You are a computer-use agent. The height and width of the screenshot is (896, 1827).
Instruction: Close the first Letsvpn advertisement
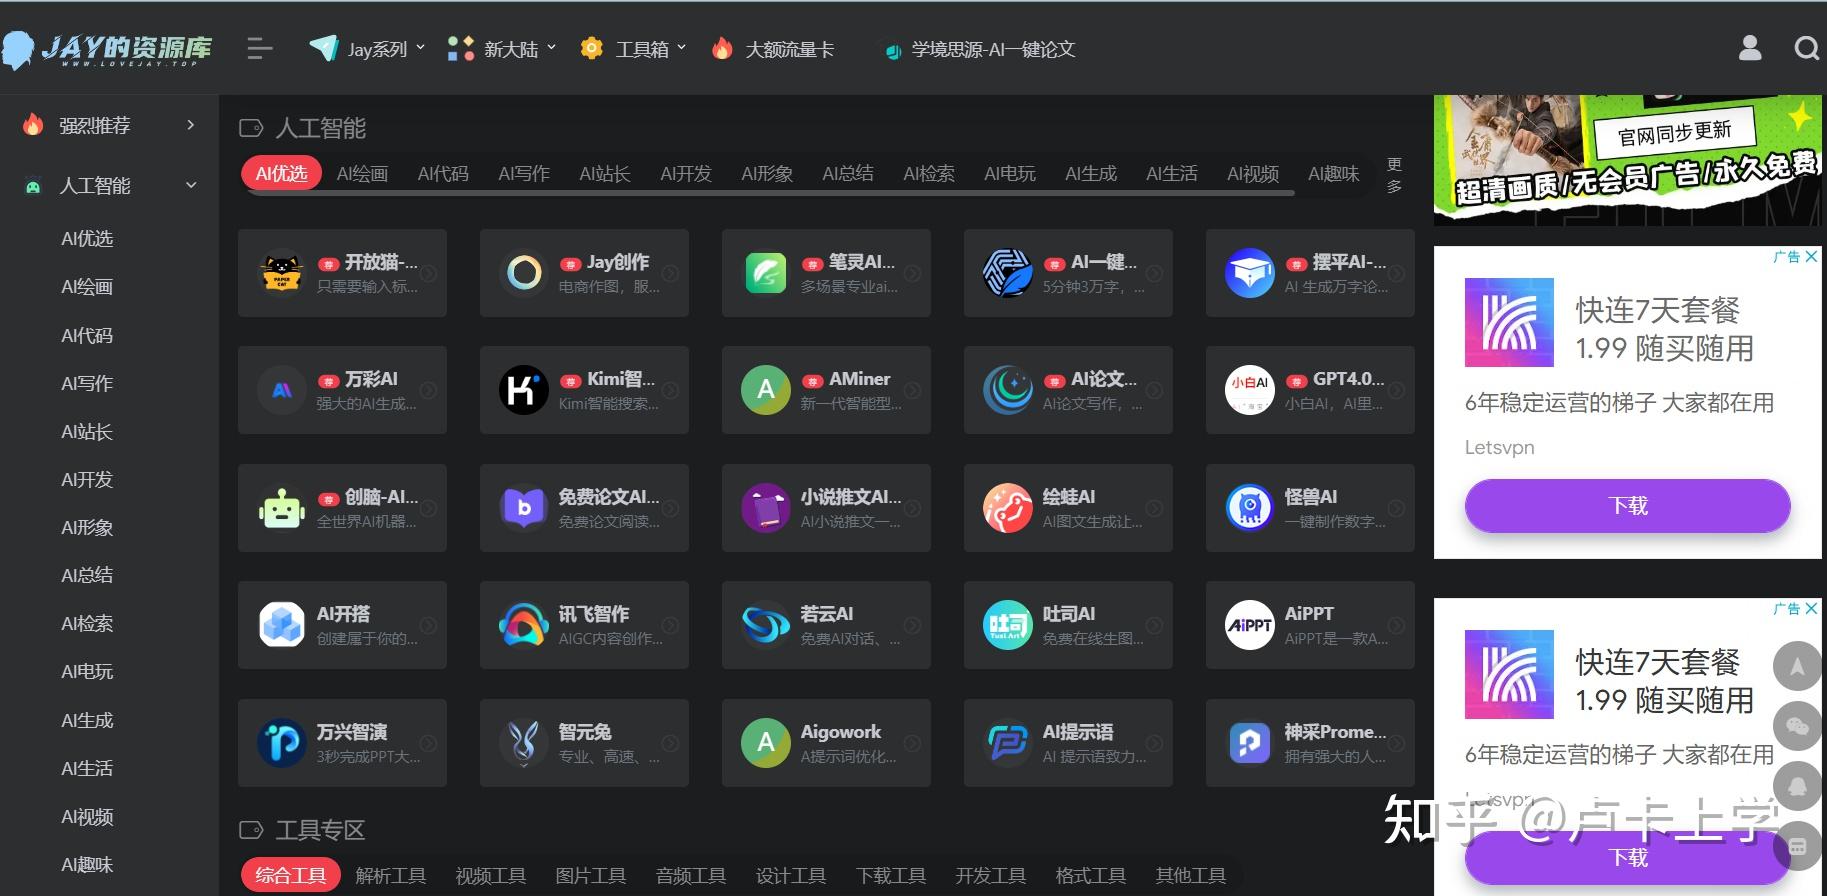pyautogui.click(x=1811, y=257)
